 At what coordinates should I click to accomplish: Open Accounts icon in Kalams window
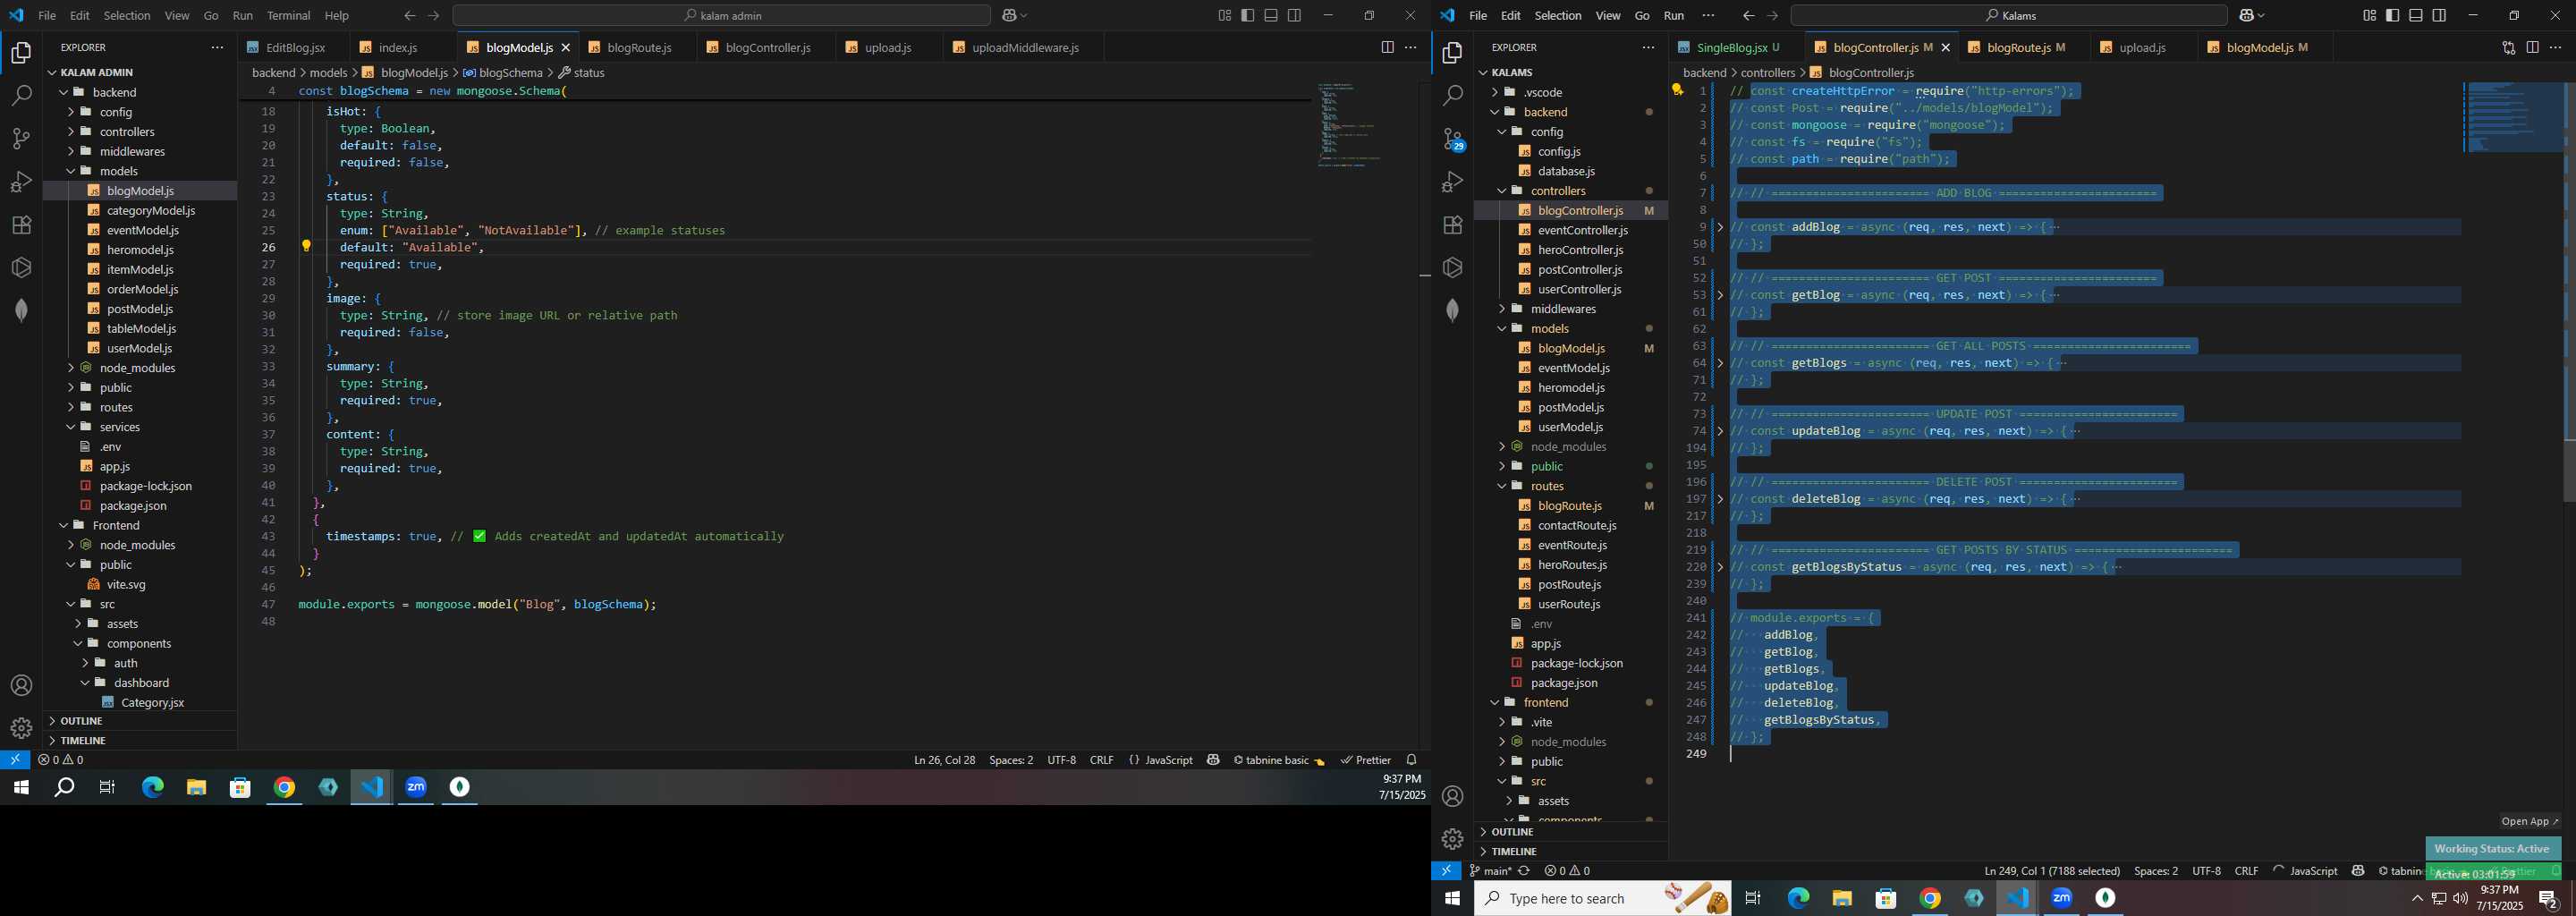click(x=1453, y=797)
